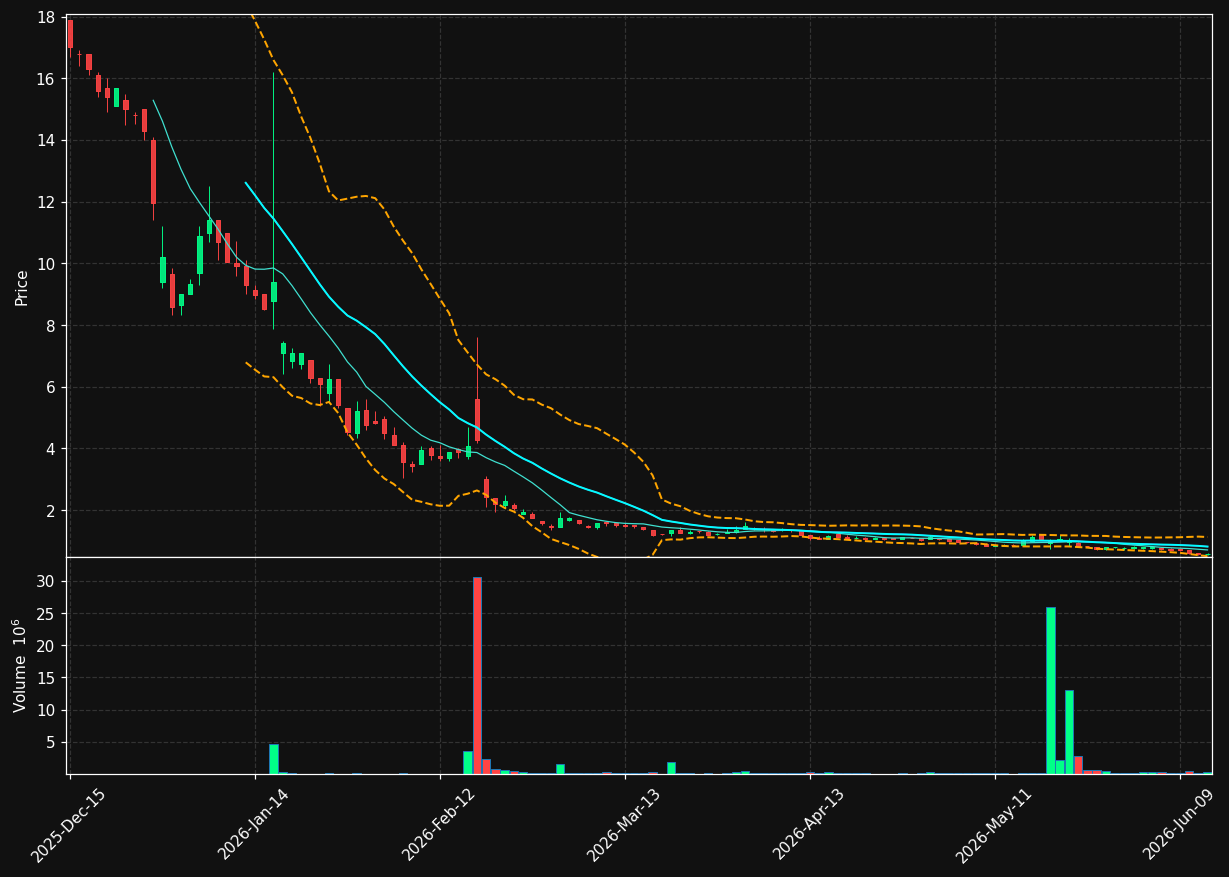
Task: Click the 2026-Mar-13 date label
Action: (x=623, y=825)
